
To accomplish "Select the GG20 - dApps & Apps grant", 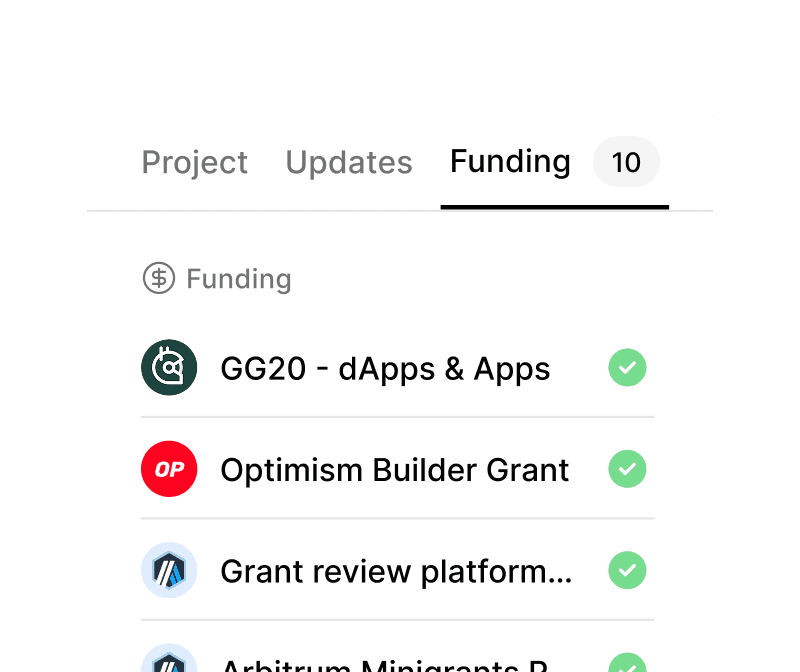I will [x=385, y=368].
